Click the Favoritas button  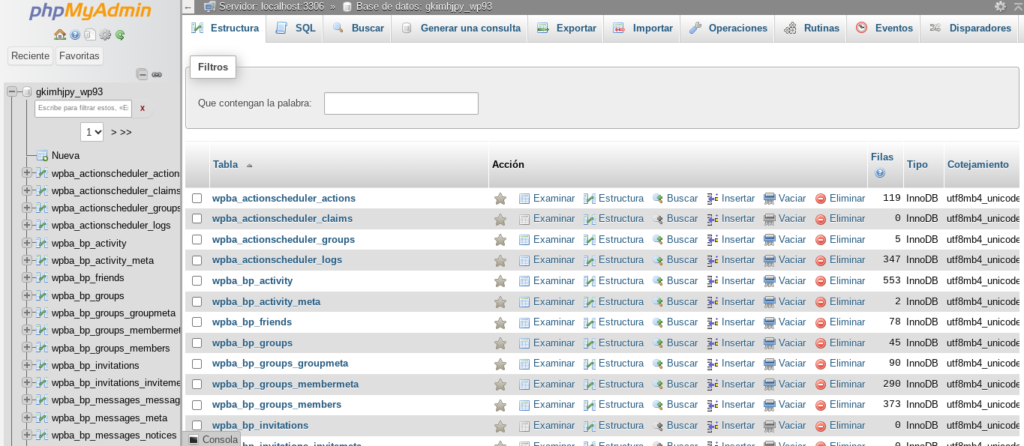80,56
